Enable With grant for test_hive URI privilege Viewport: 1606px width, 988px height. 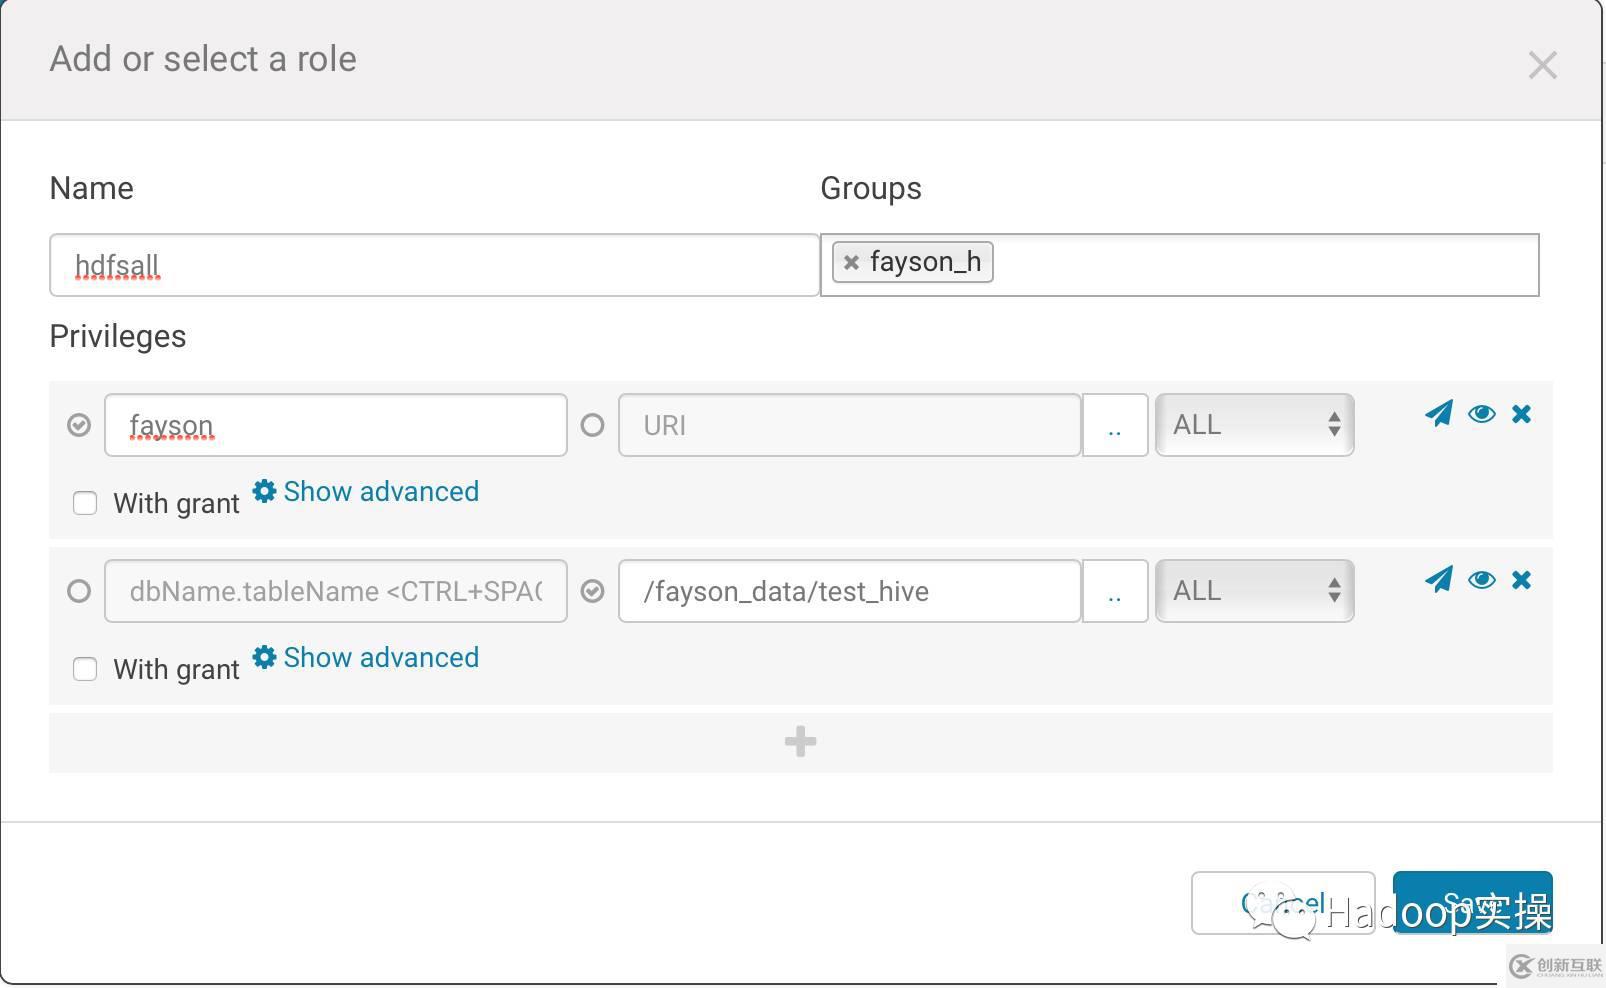click(85, 669)
